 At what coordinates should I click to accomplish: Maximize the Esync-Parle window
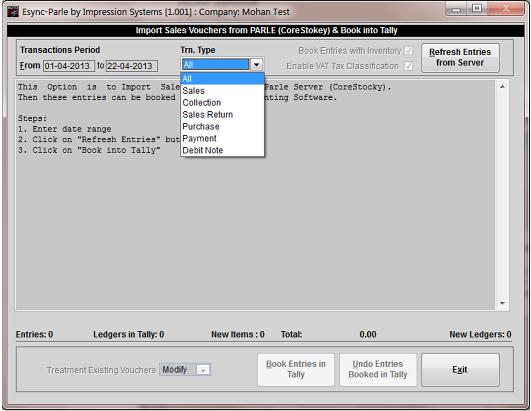coord(477,8)
